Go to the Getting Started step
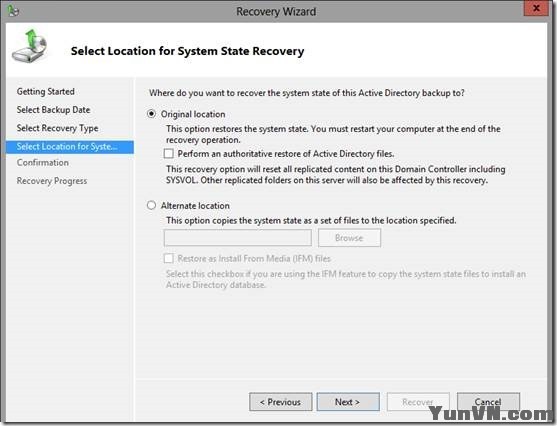The image size is (557, 426). click(x=45, y=91)
